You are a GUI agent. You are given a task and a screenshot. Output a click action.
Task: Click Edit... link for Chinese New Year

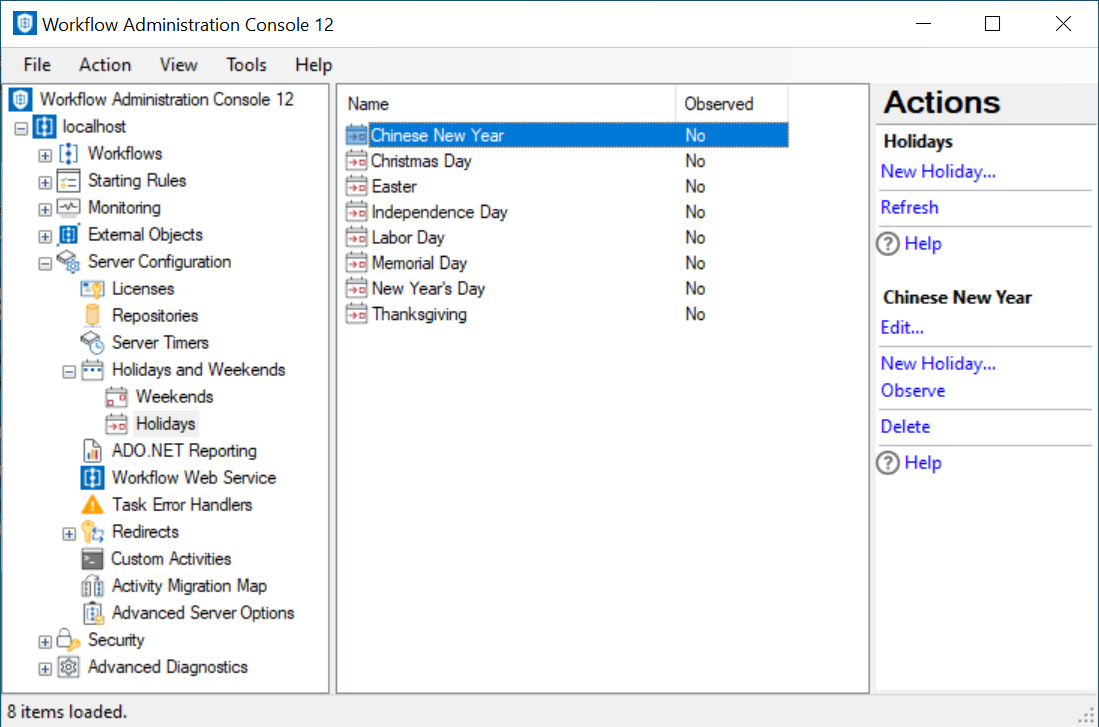pos(901,328)
